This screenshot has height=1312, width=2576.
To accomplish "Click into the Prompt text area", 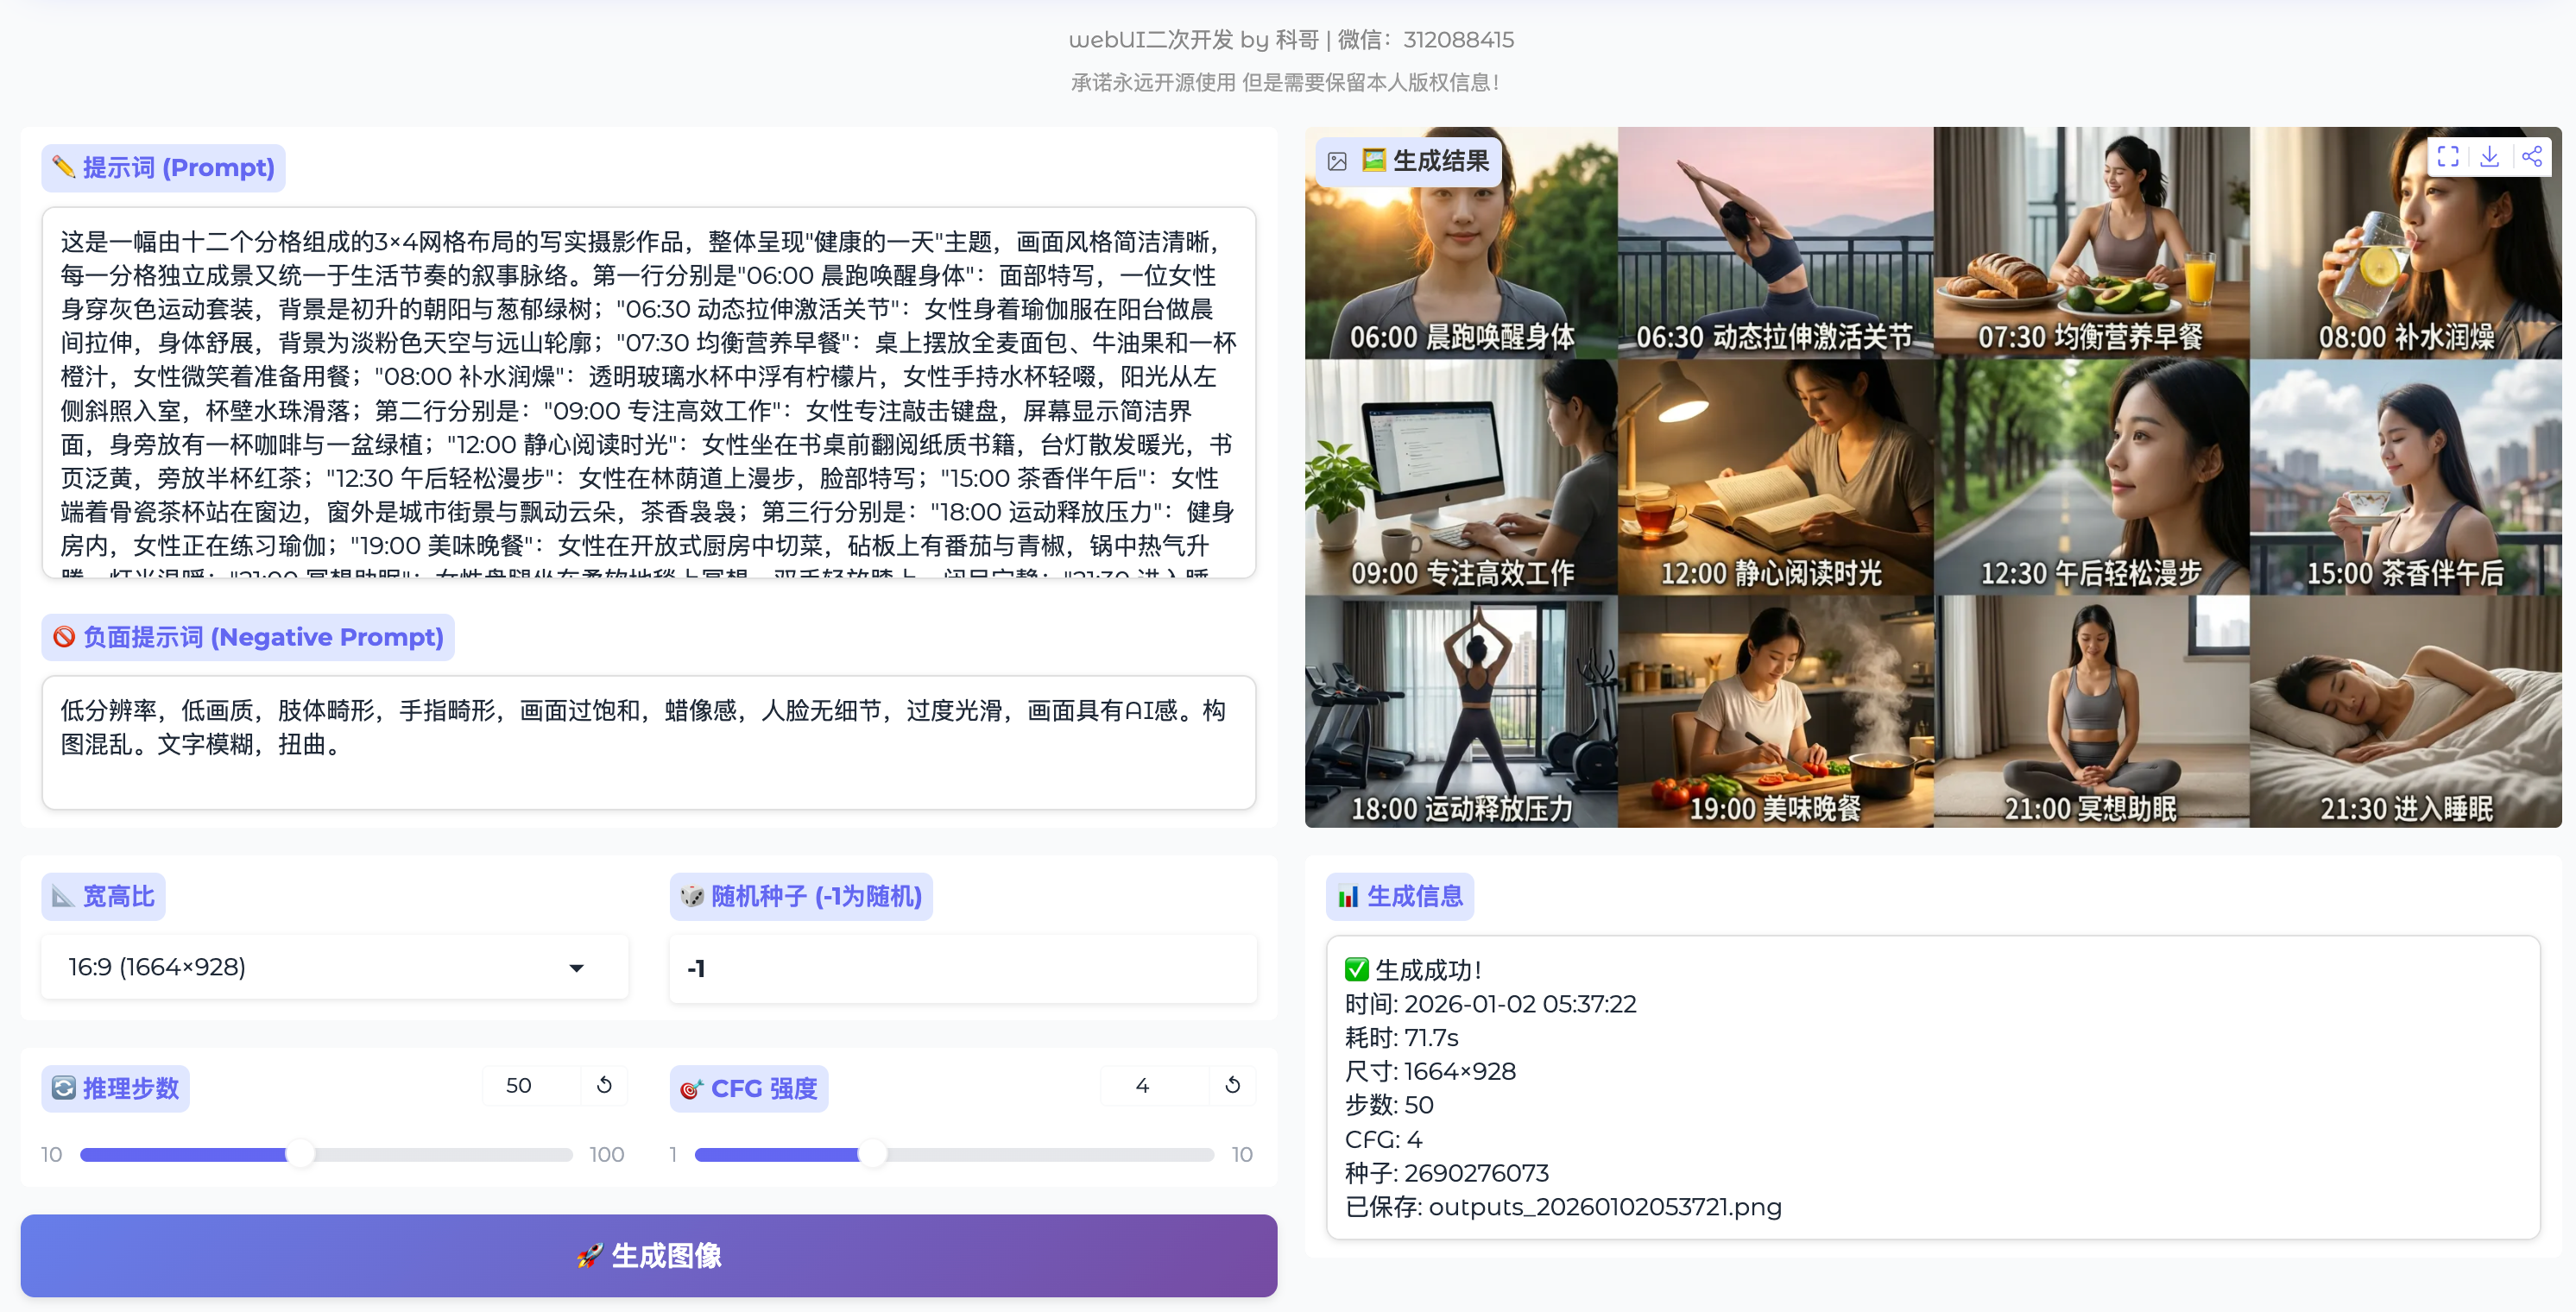I will tap(648, 392).
